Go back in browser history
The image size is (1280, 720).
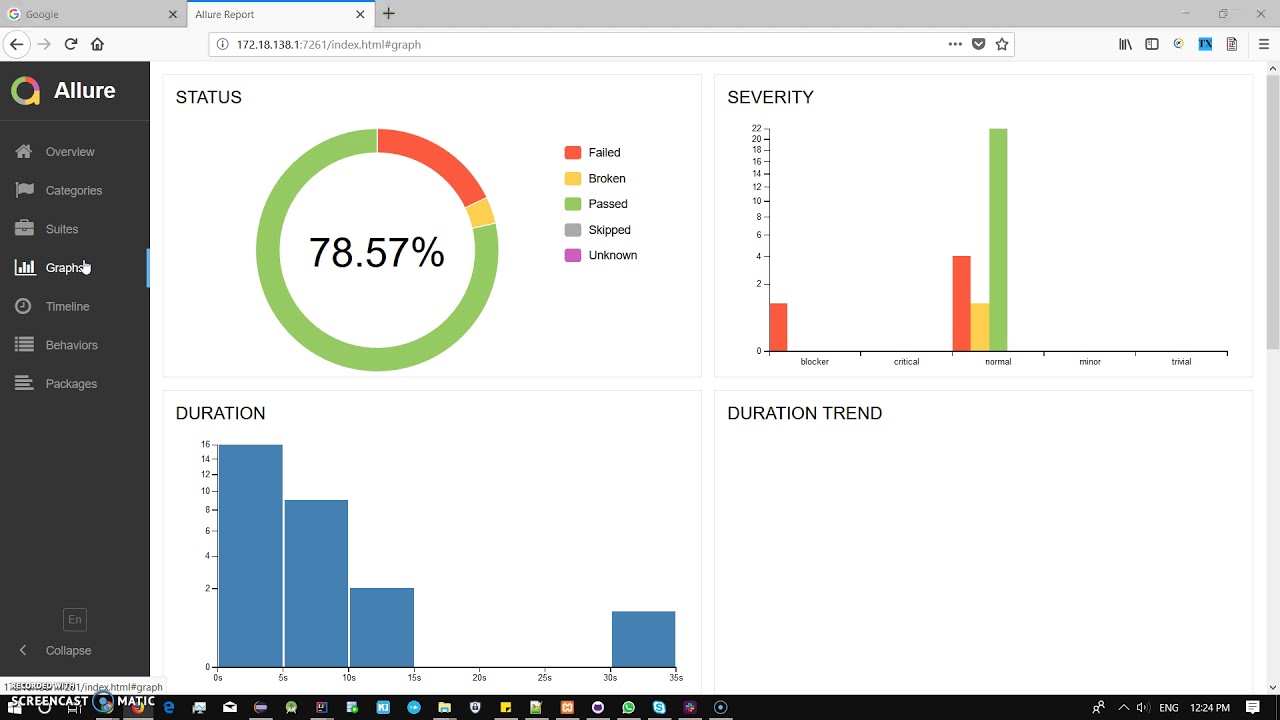point(16,44)
